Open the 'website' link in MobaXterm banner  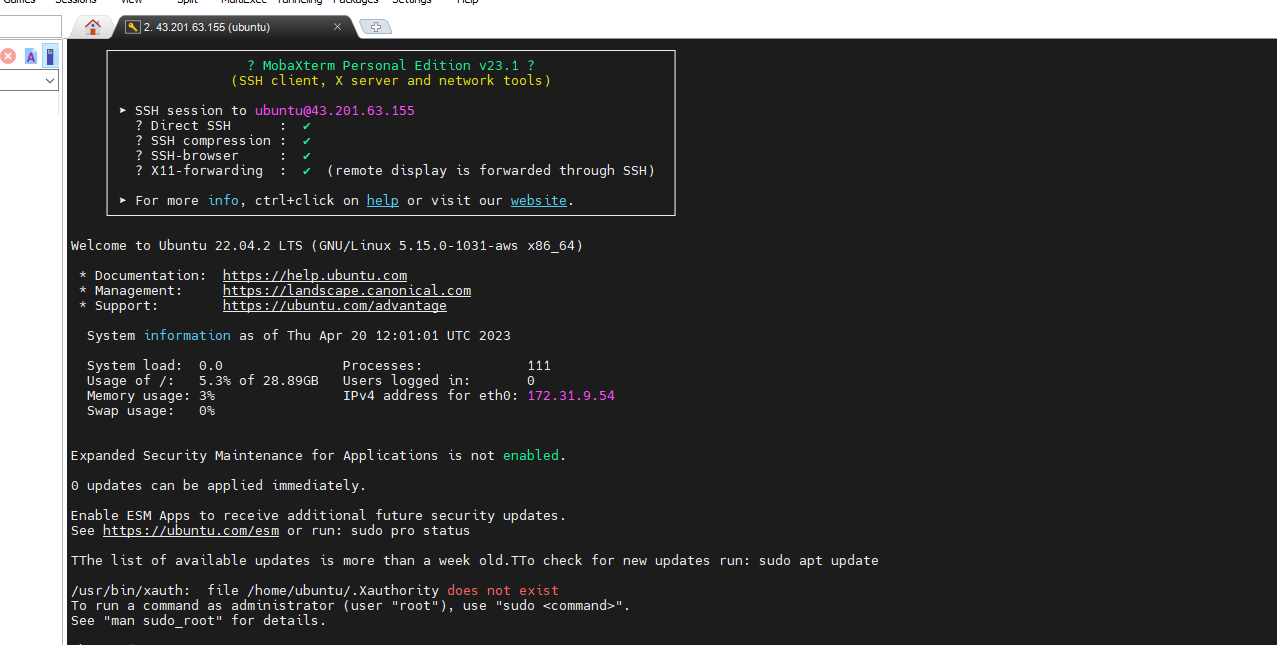tap(539, 200)
